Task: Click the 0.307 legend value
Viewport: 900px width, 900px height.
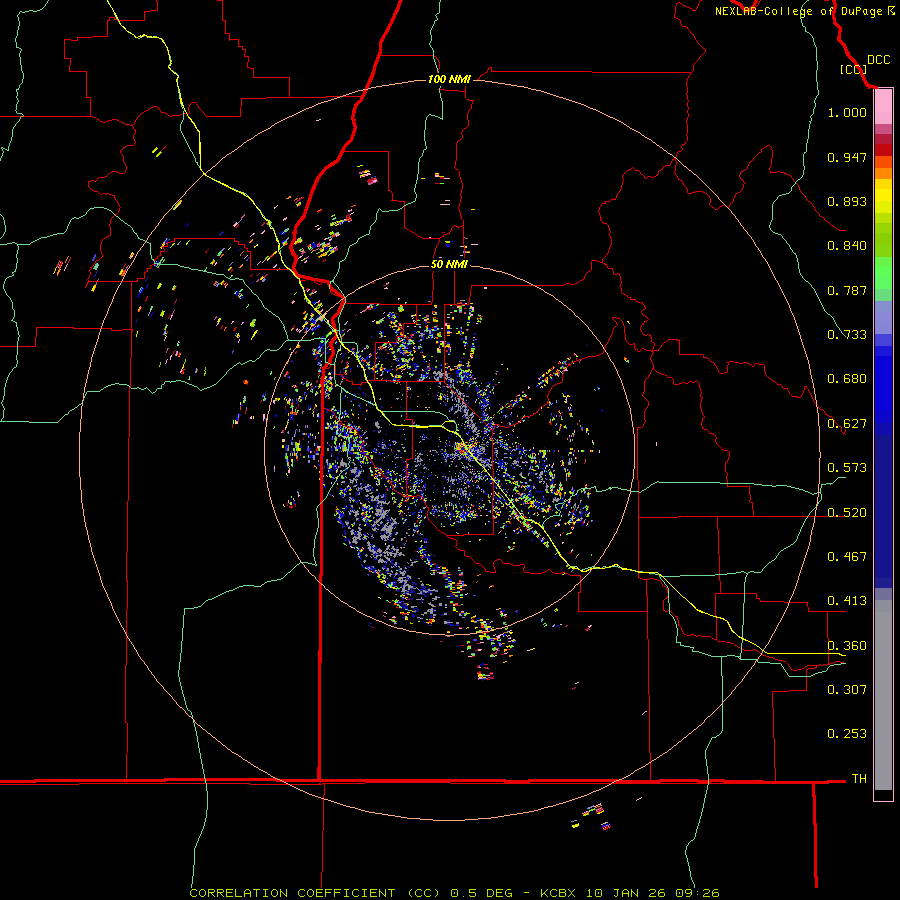Action: [847, 689]
